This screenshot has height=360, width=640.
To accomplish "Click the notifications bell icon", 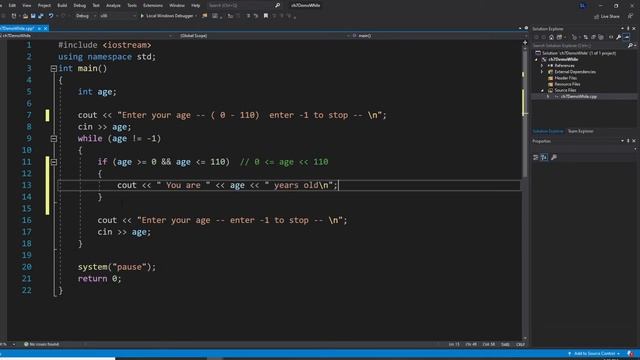I will (x=631, y=354).
